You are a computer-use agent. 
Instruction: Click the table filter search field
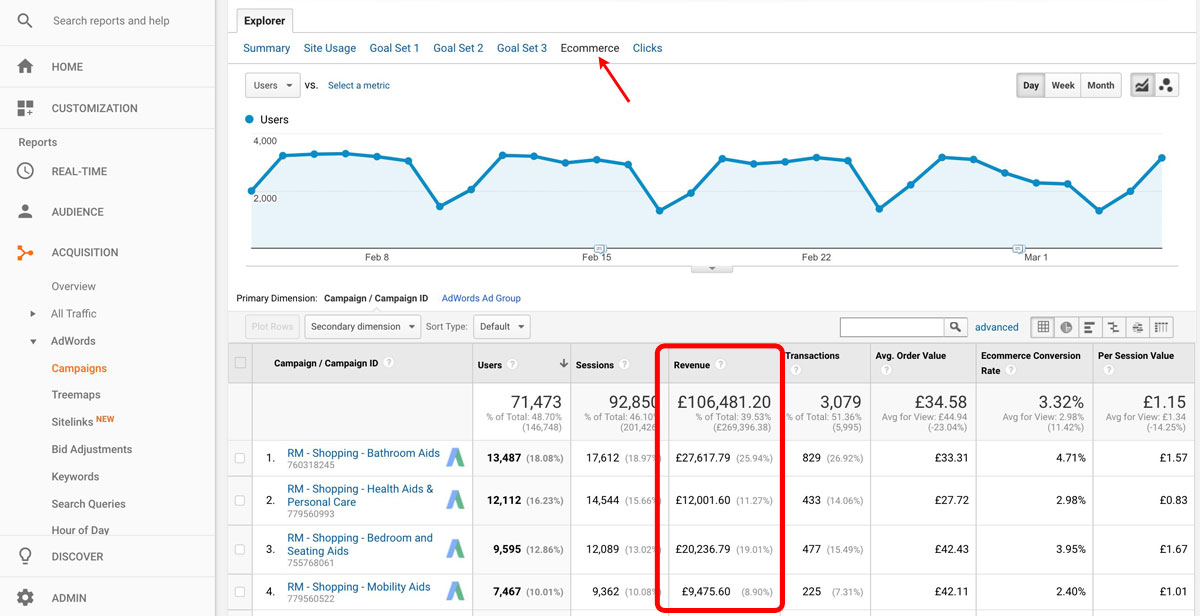[890, 326]
